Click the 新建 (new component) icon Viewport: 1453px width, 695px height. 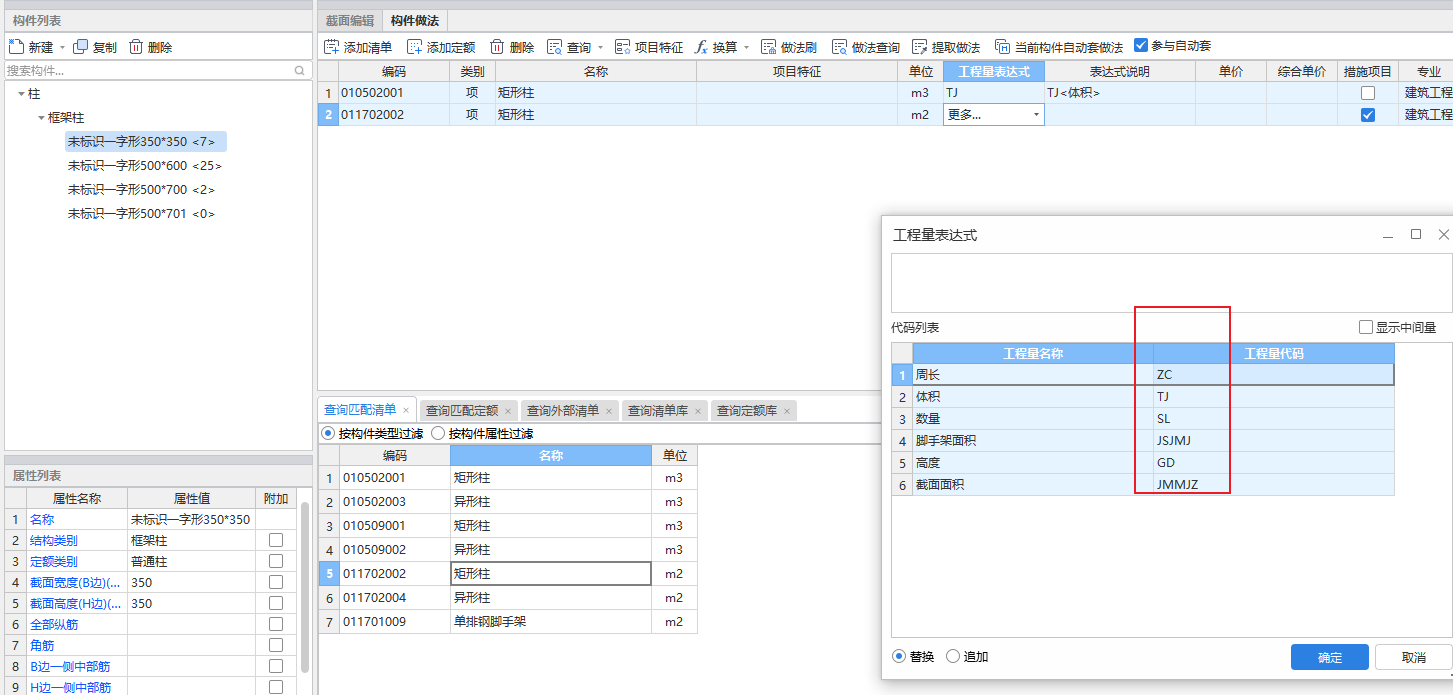click(x=16, y=47)
